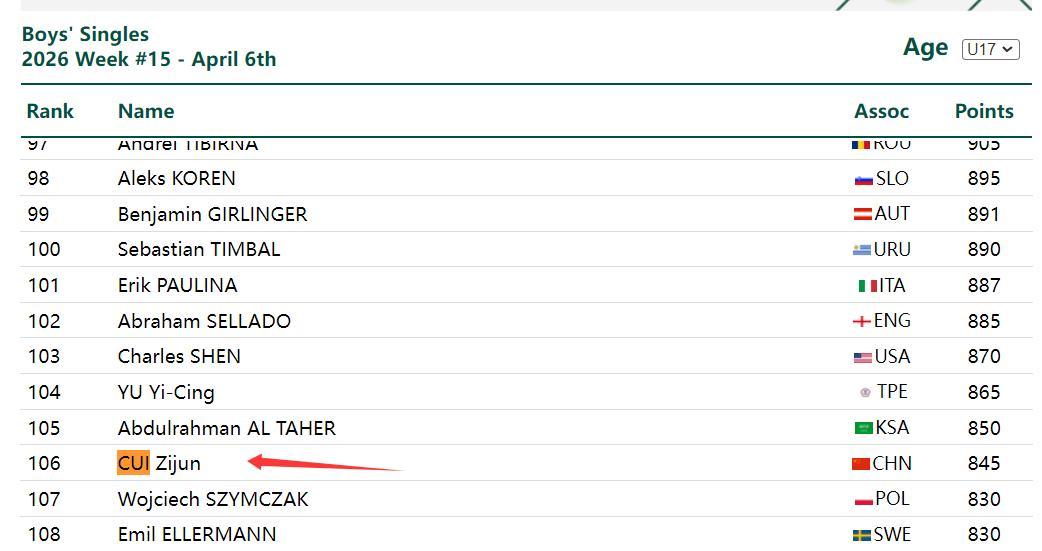Click the Name column header

[146, 111]
